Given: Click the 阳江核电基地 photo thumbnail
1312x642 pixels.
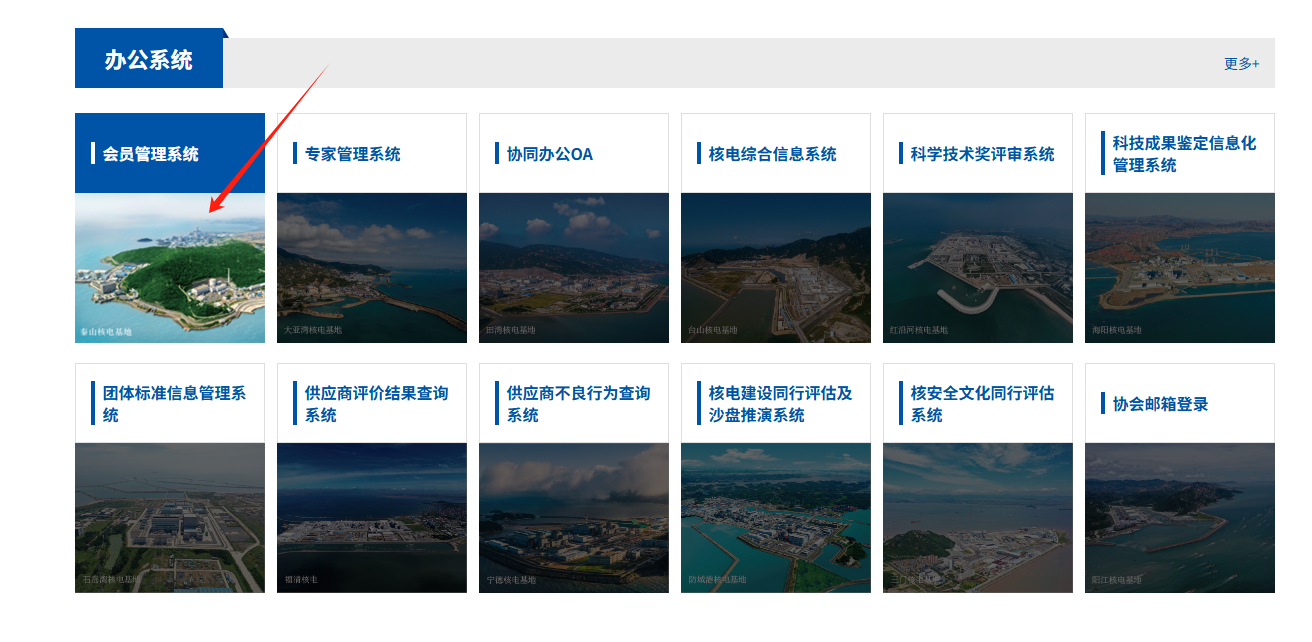Looking at the screenshot, I should point(1180,518).
